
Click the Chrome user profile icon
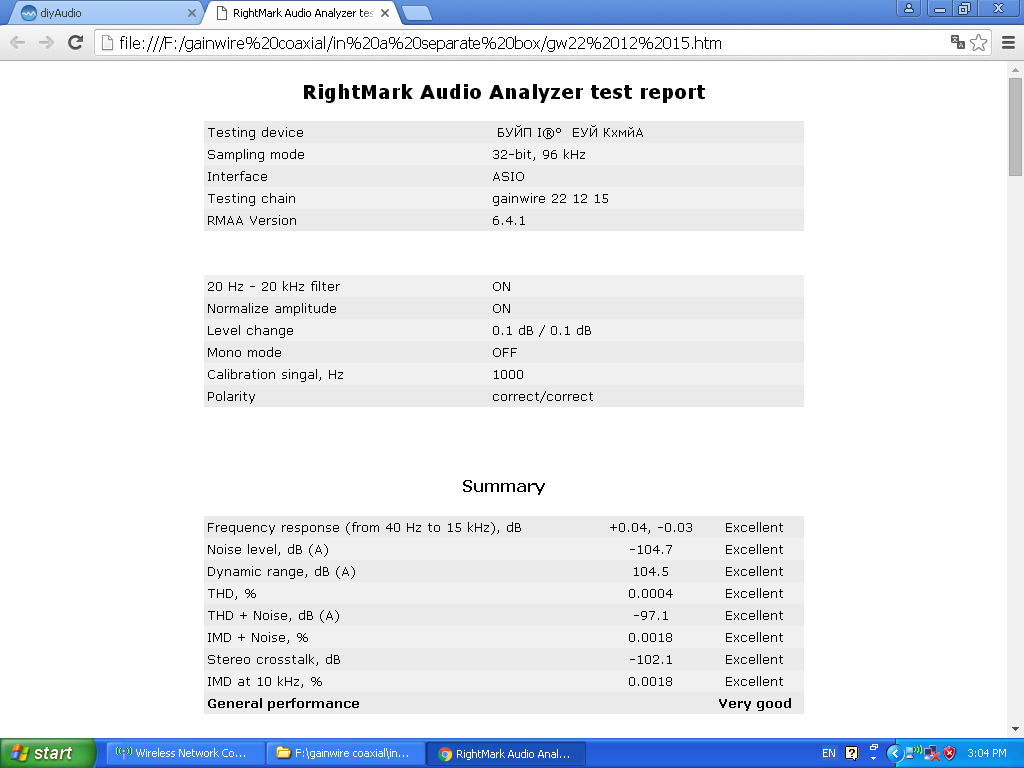point(908,8)
